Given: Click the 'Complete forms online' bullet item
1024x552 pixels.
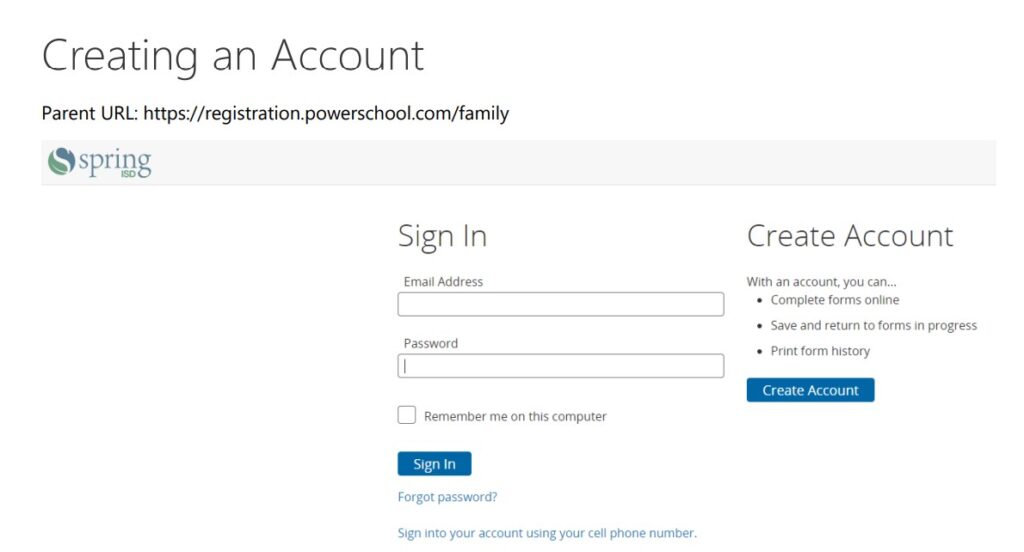Looking at the screenshot, I should (835, 300).
